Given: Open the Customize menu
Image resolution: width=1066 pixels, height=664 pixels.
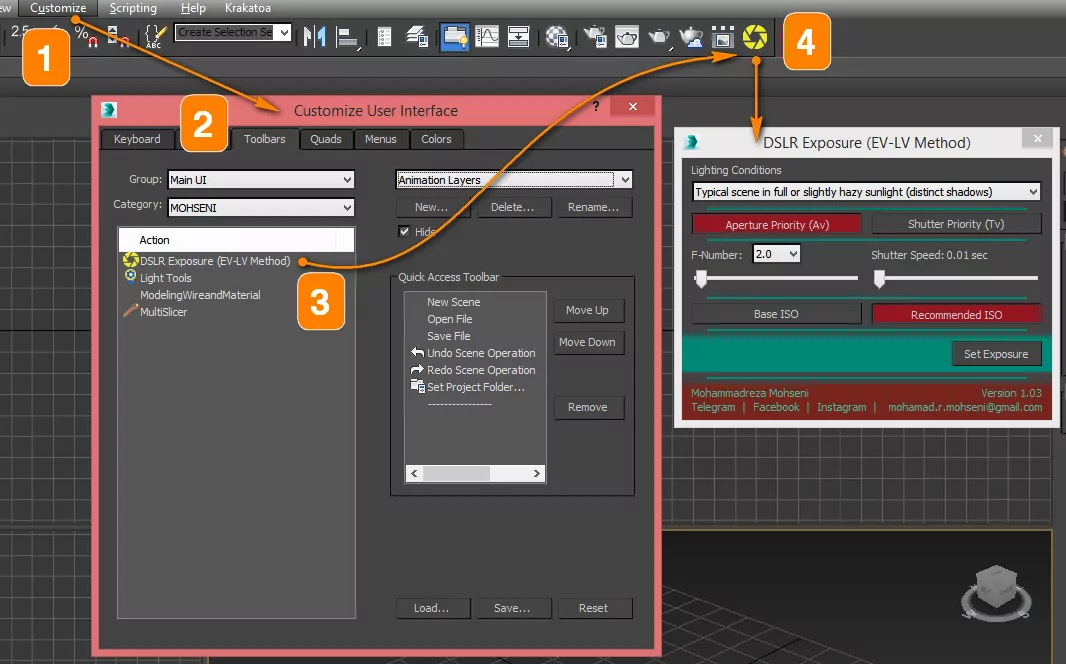Looking at the screenshot, I should 58,8.
